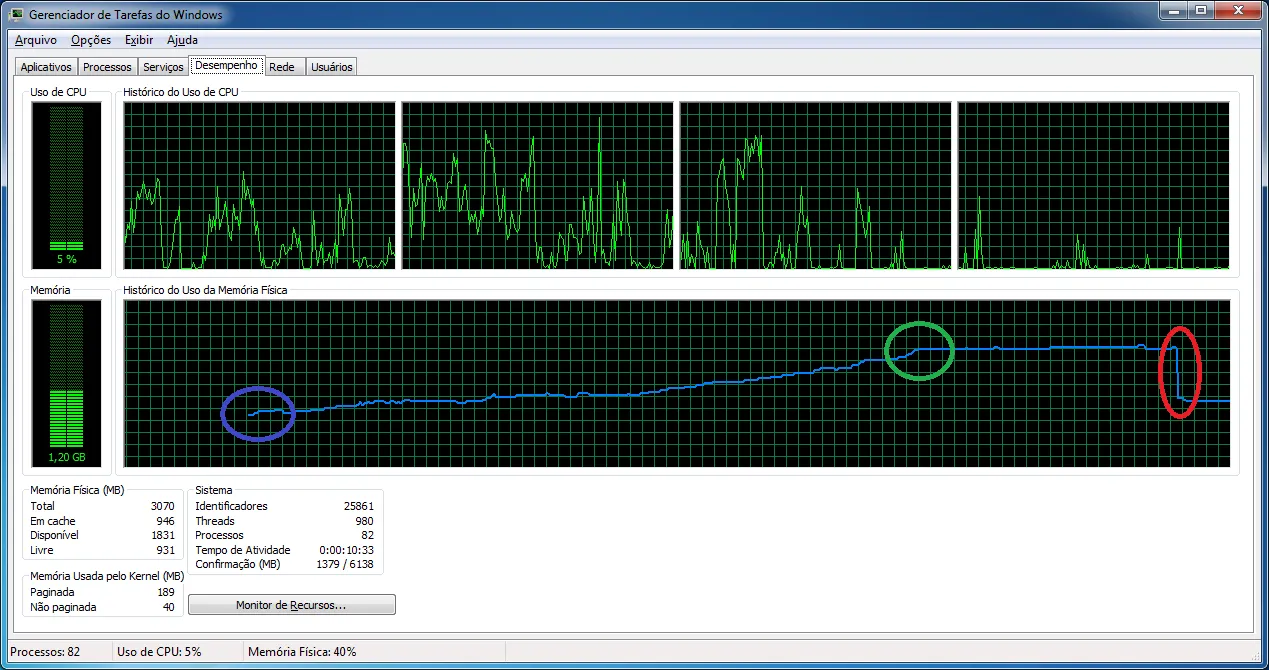Viewport: 1269px width, 670px height.
Task: Click the Memória Usada pelo Kernel label
Action: (107, 577)
